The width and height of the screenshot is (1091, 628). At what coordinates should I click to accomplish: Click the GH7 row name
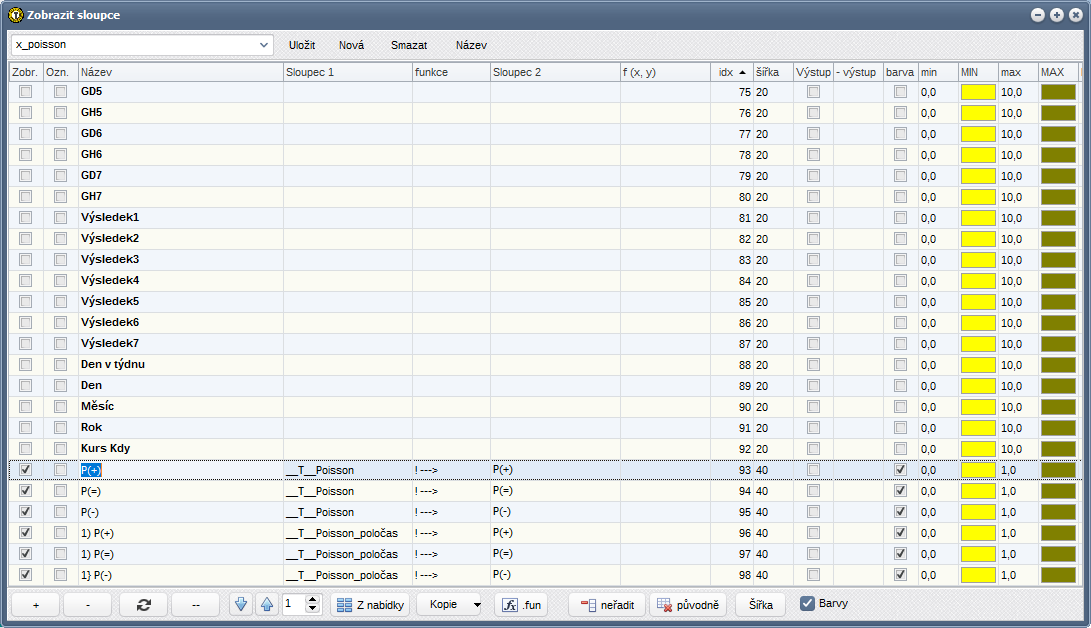[x=91, y=196]
